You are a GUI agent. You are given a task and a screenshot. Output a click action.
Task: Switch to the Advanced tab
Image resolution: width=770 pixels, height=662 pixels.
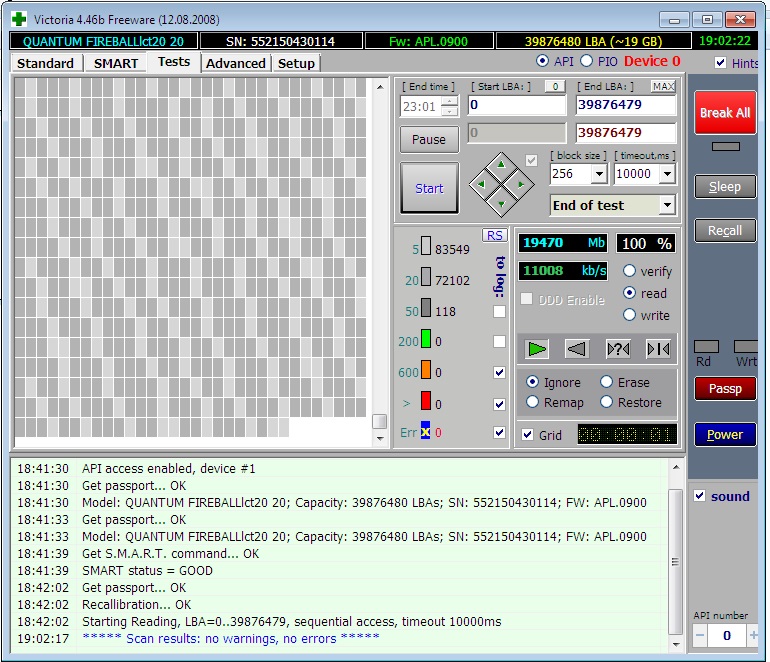(x=236, y=63)
